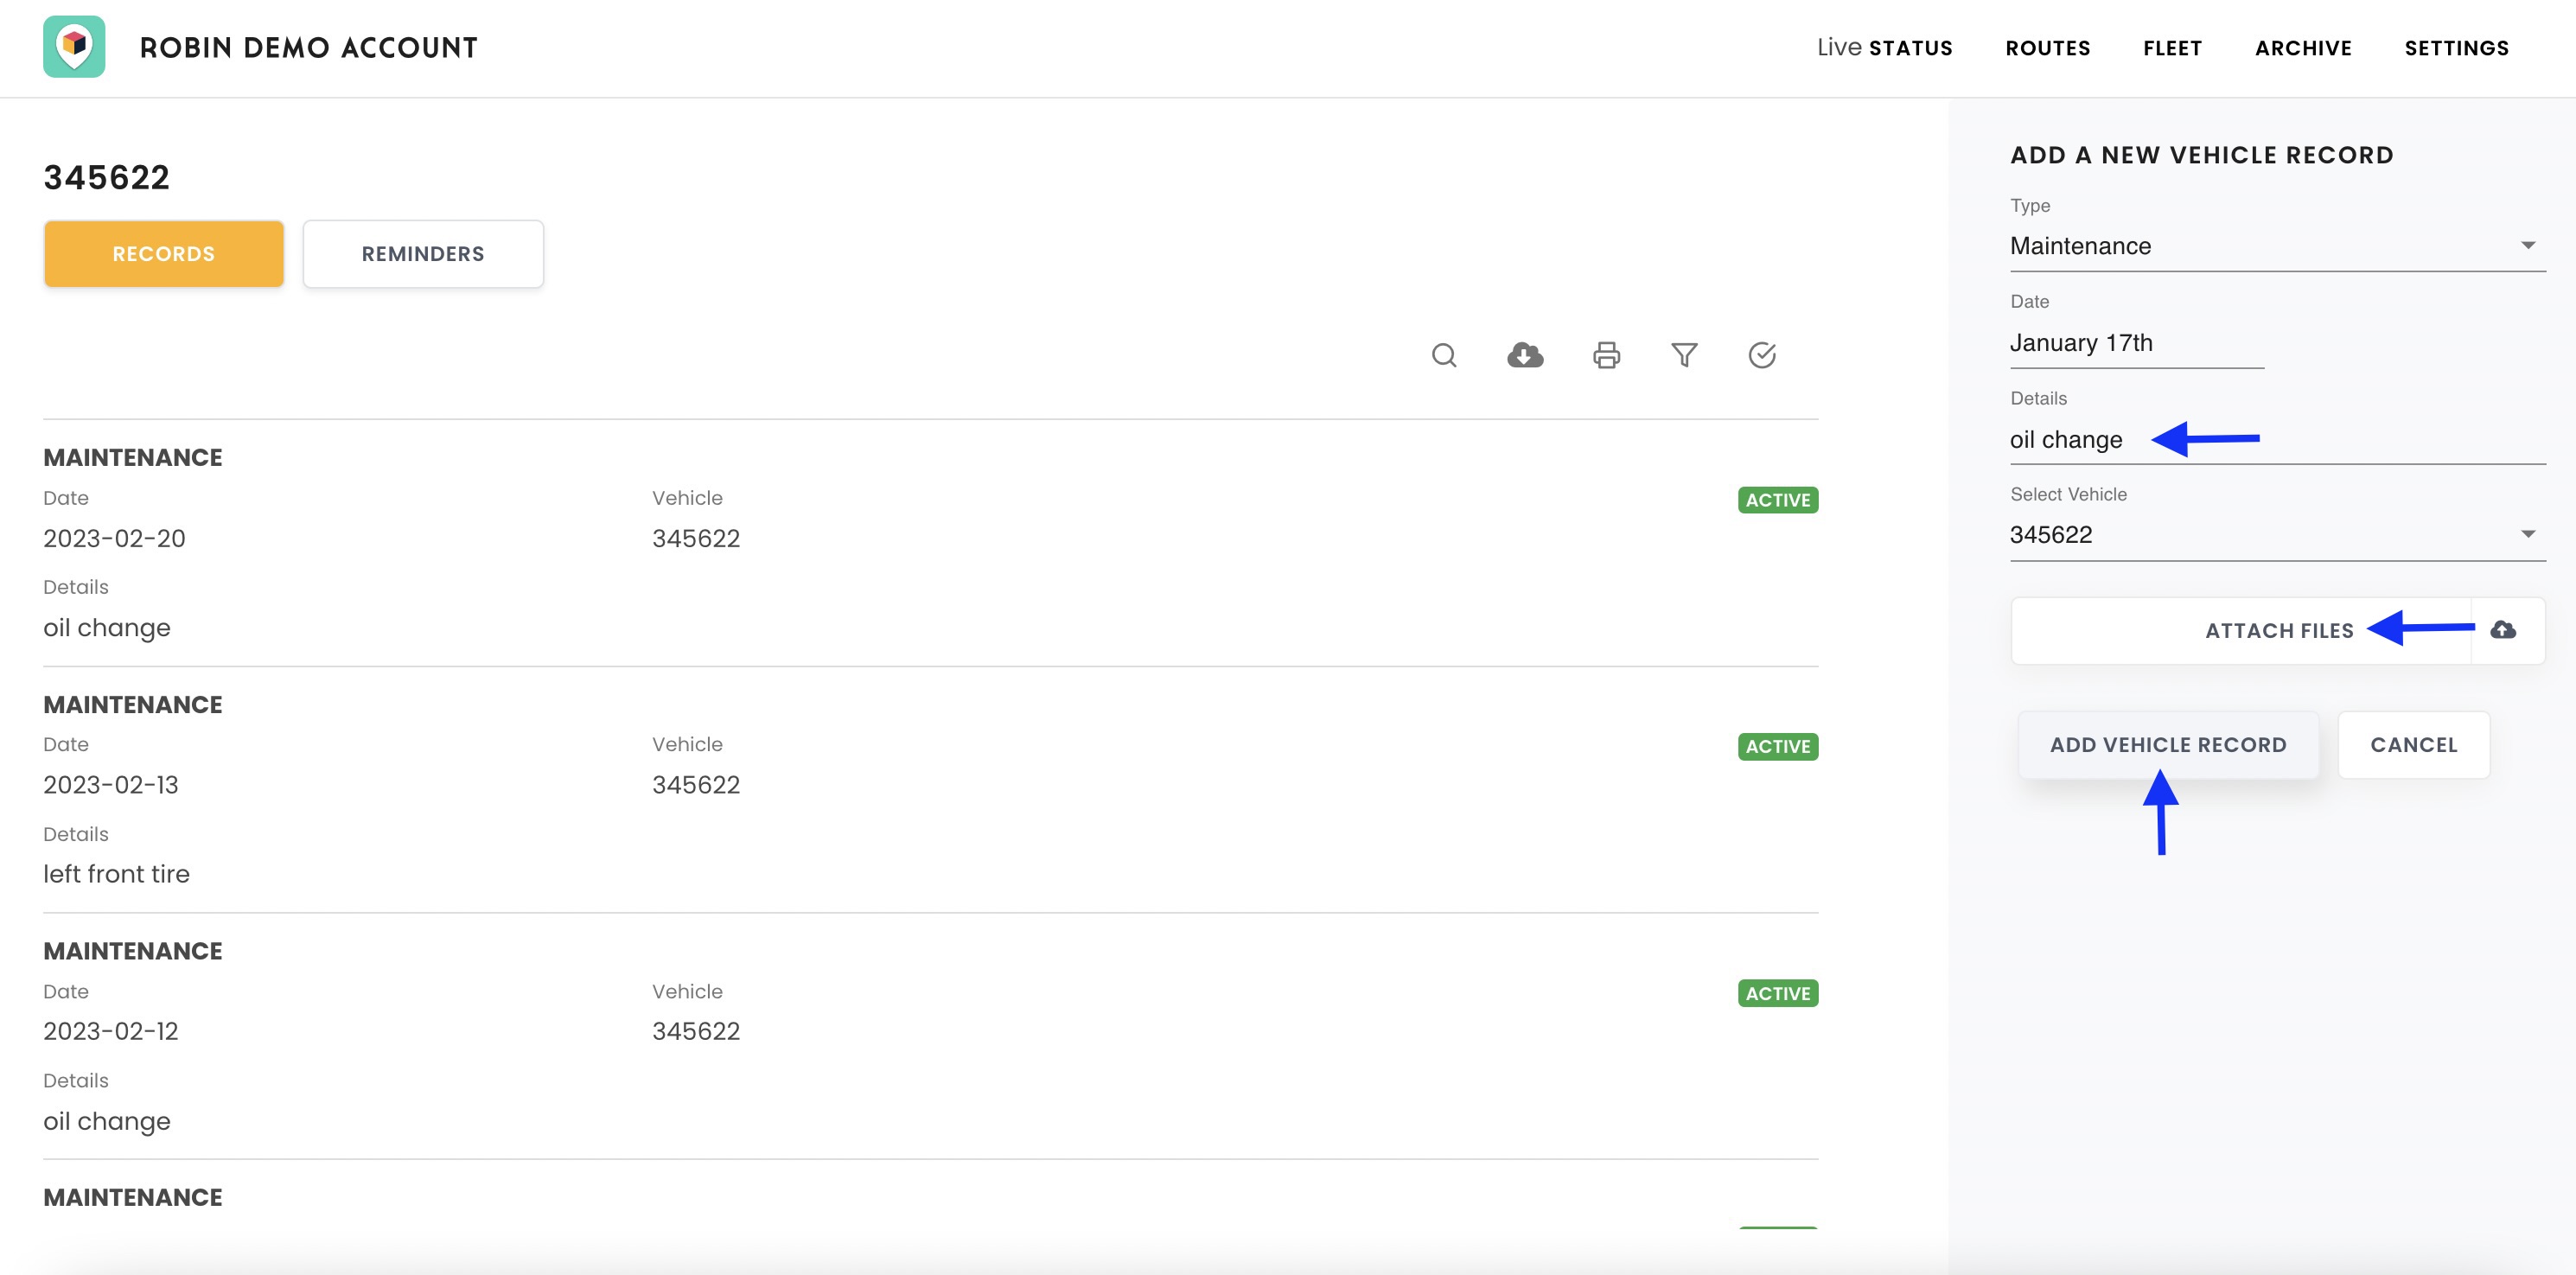The width and height of the screenshot is (2576, 1275).
Task: Click the print records icon
Action: (x=1606, y=355)
